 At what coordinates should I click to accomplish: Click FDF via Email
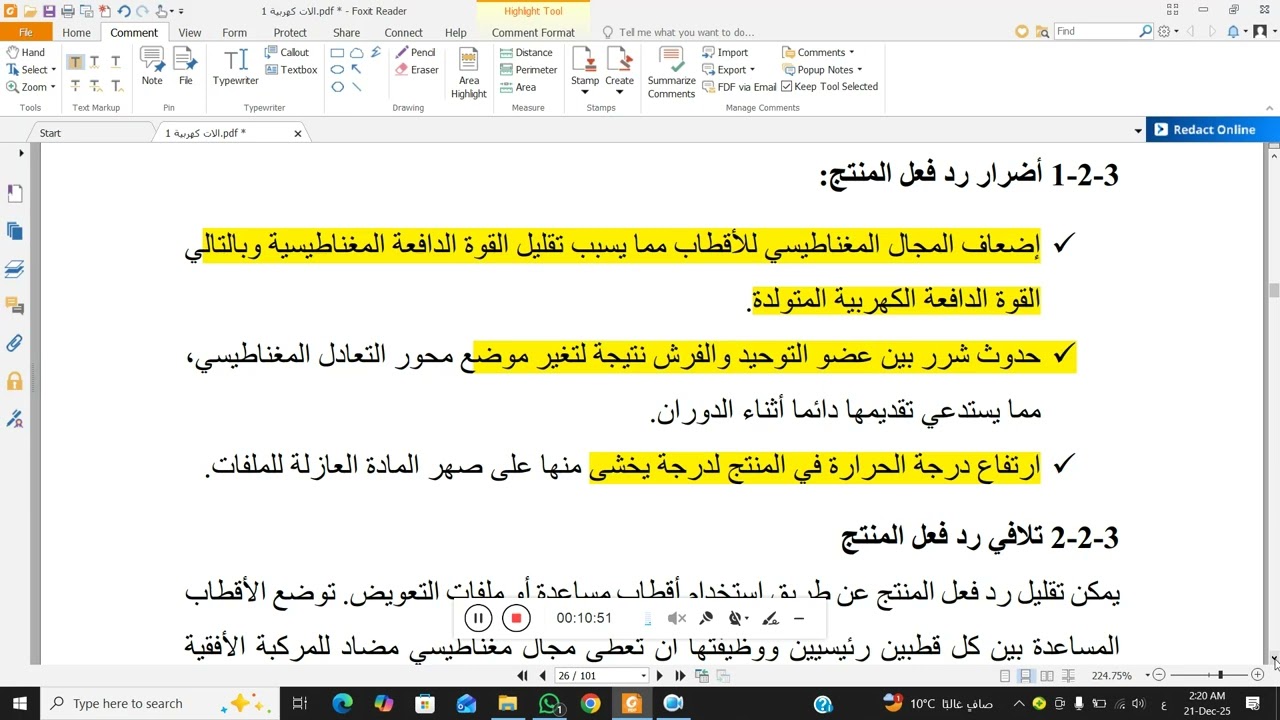click(x=739, y=87)
